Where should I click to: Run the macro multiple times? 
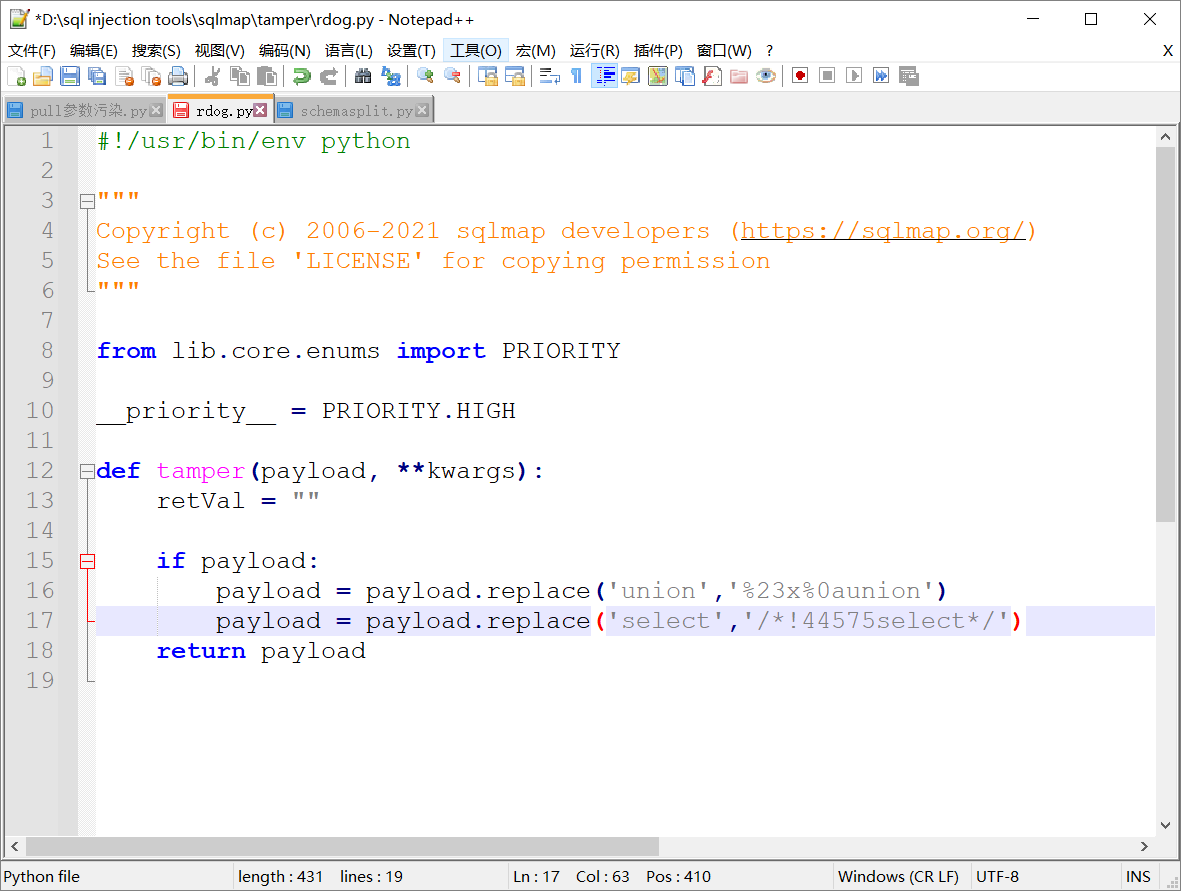click(x=882, y=76)
